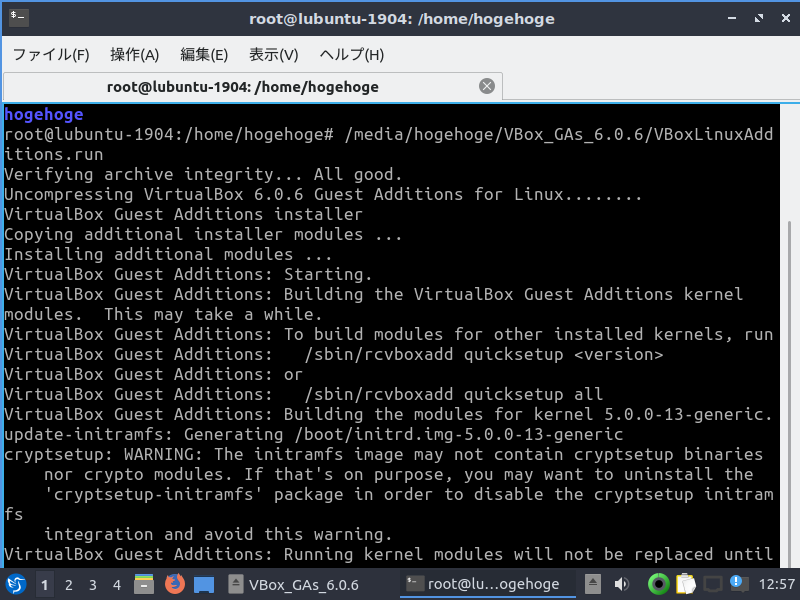Click 'modules. This may take a while.' line
This screenshot has height=600, width=800.
coord(163,315)
